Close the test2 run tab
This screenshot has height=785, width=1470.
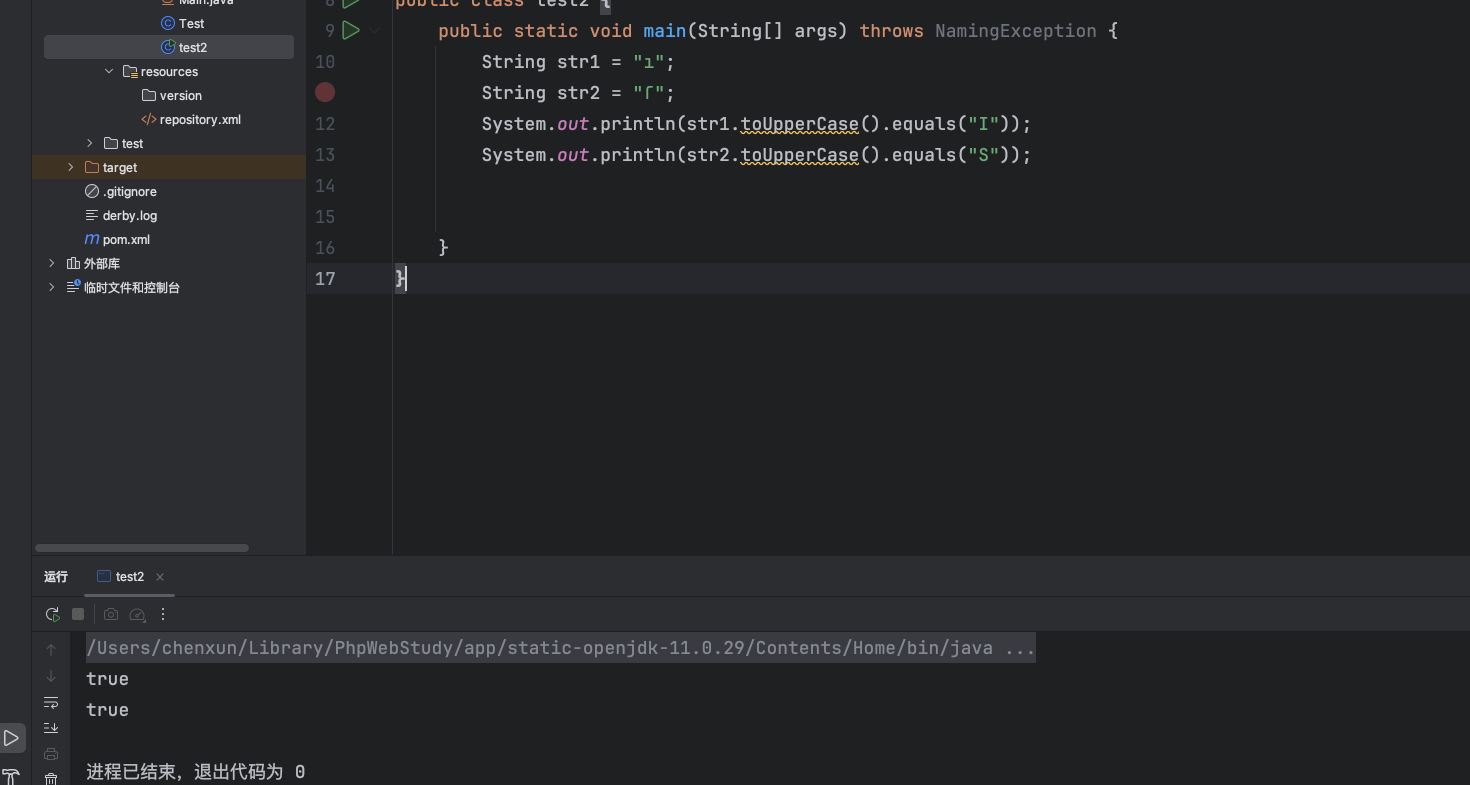160,577
